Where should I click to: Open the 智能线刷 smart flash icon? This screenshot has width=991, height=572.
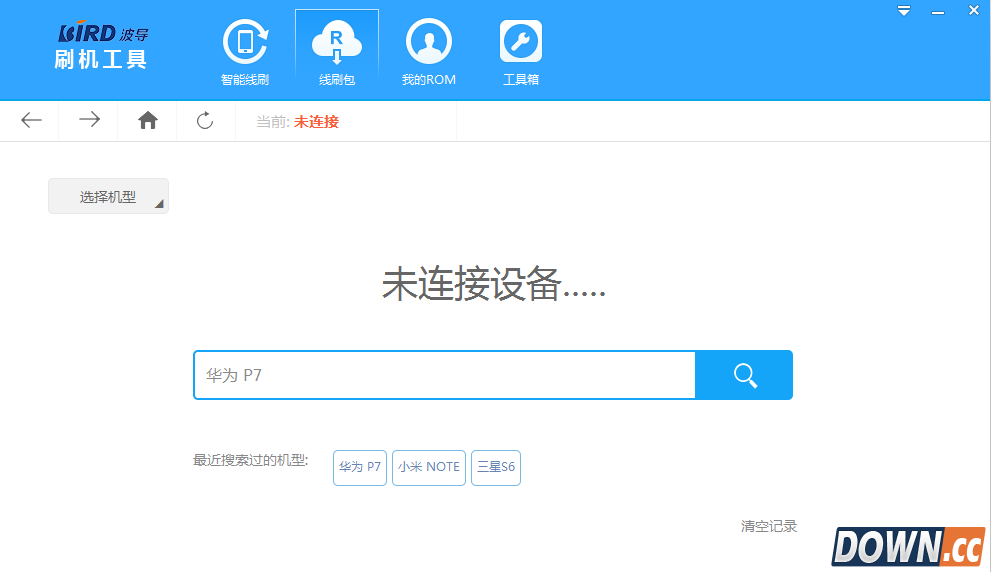pos(244,43)
